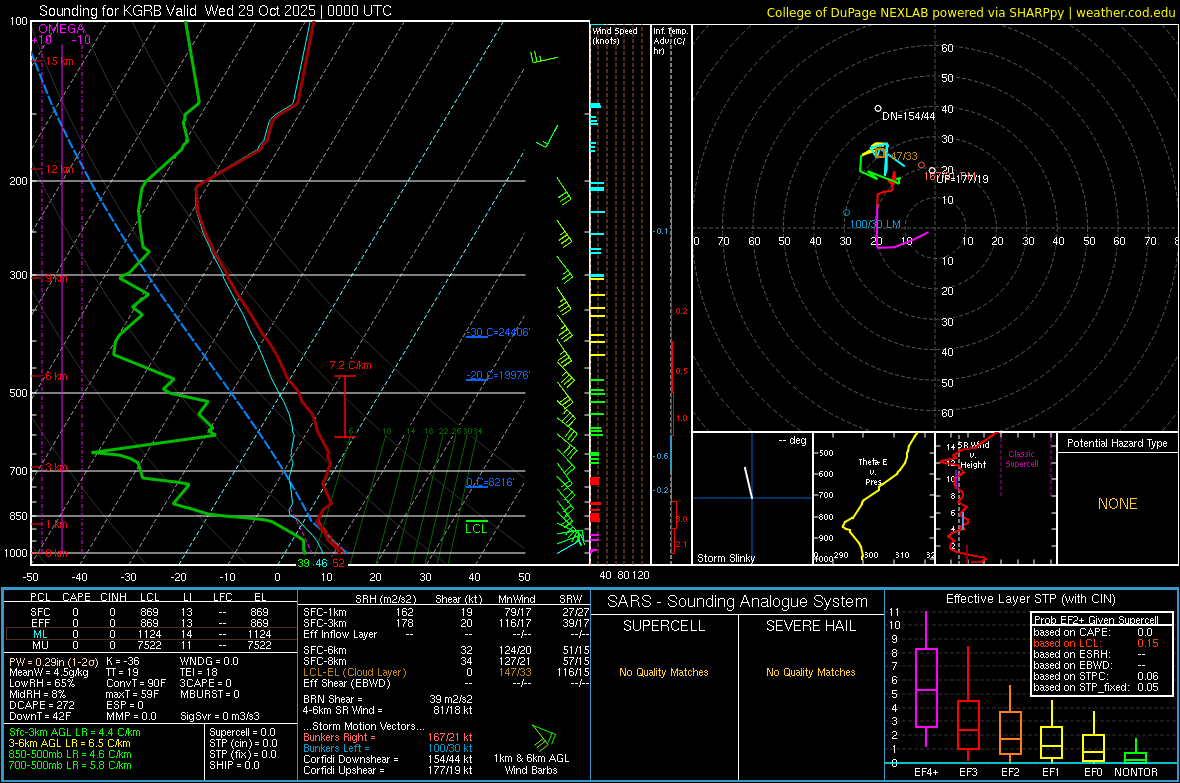
Task: Click the Theta-E v. Pres label
Action: point(873,472)
